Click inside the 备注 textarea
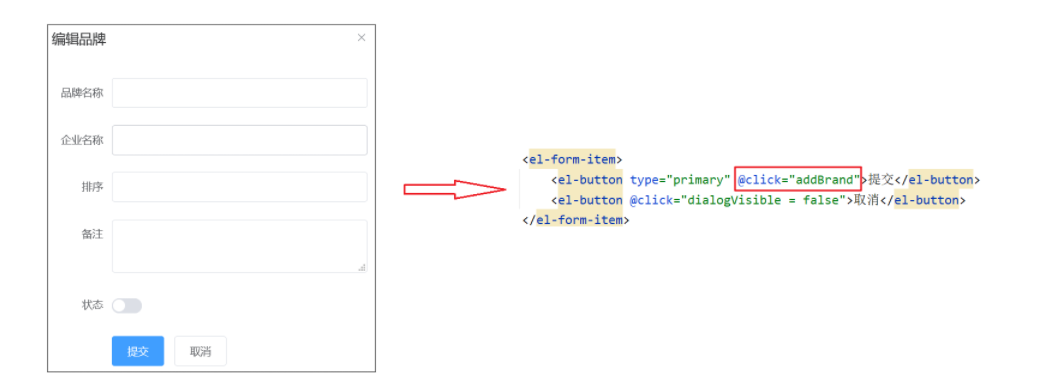Image resolution: width=1063 pixels, height=382 pixels. [239, 246]
